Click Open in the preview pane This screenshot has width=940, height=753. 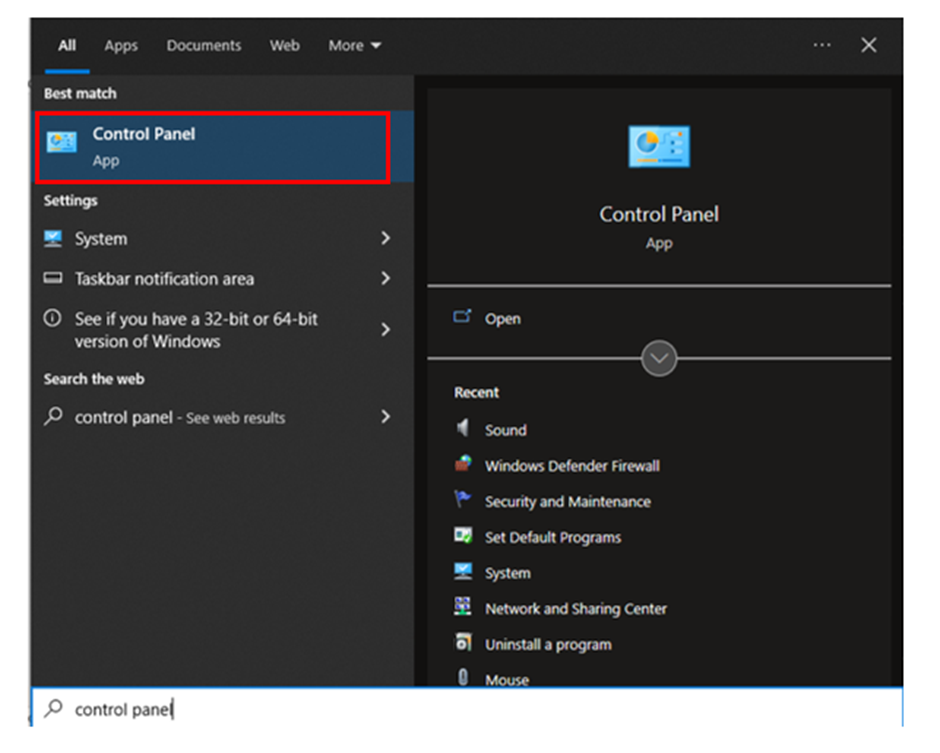tap(502, 318)
